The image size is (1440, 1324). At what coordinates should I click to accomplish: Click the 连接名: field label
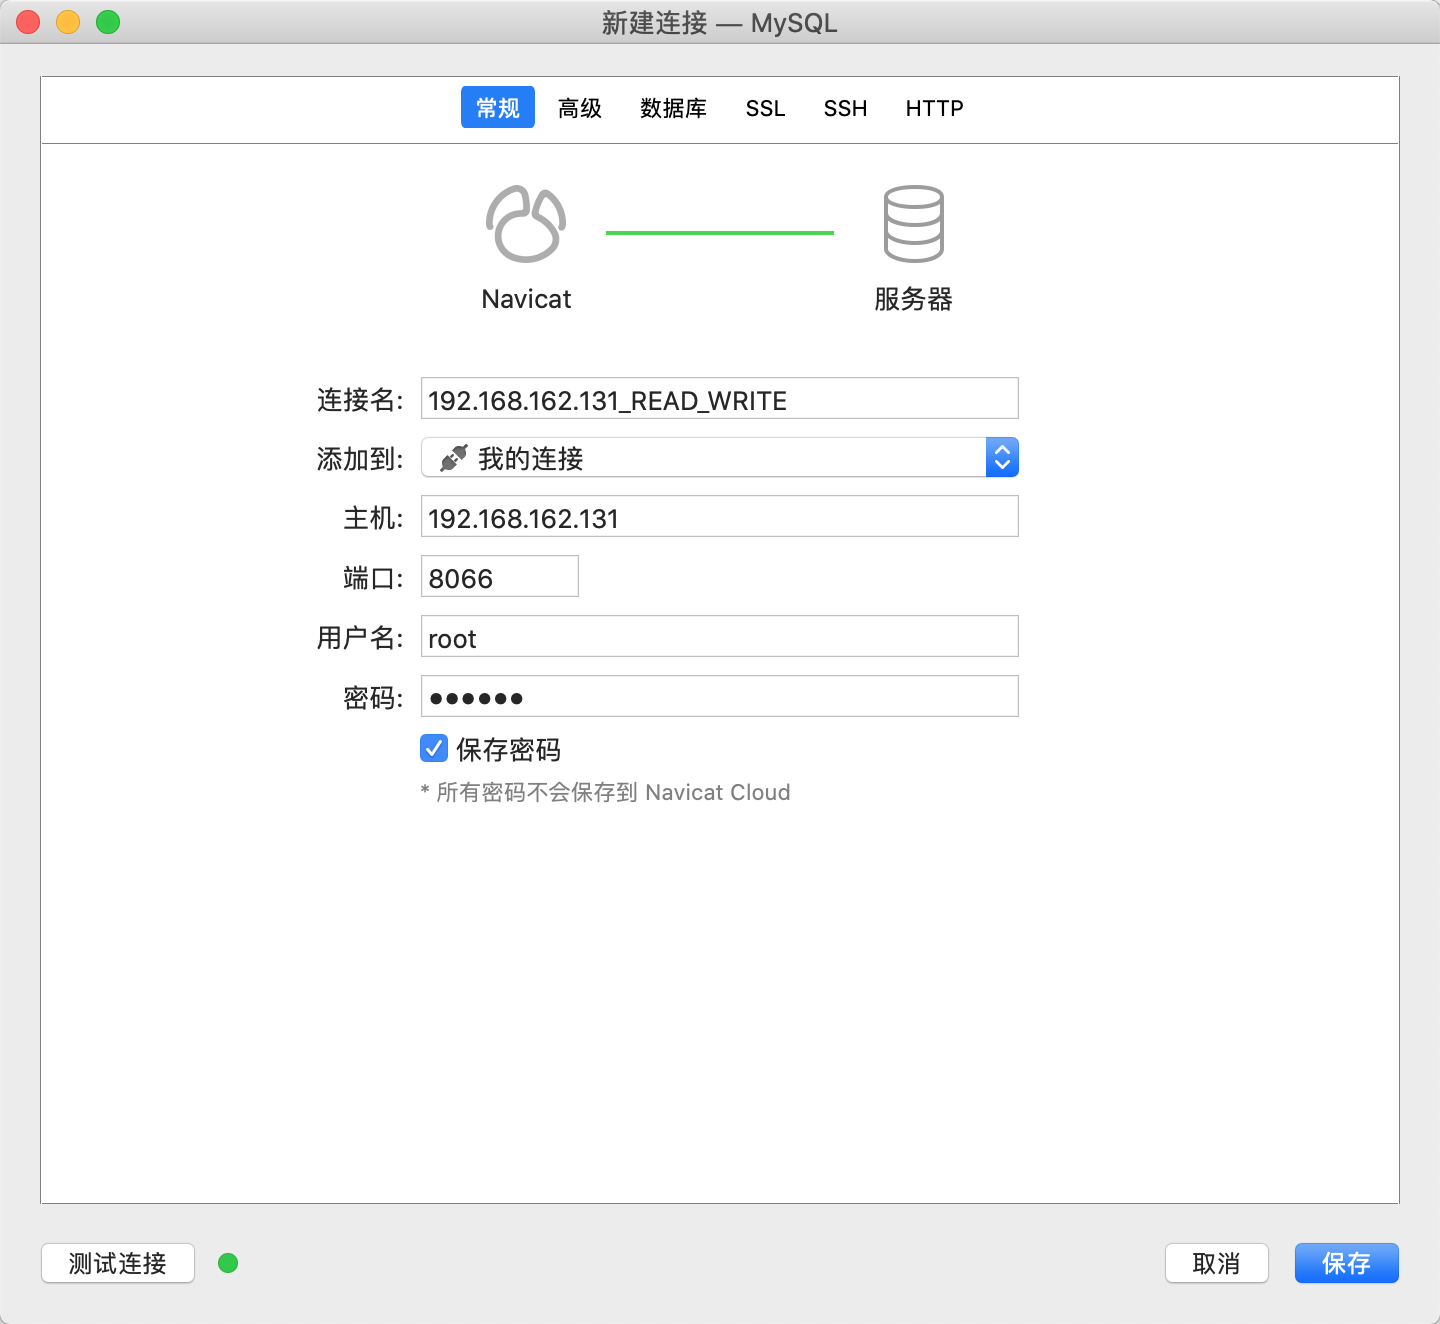(x=360, y=400)
